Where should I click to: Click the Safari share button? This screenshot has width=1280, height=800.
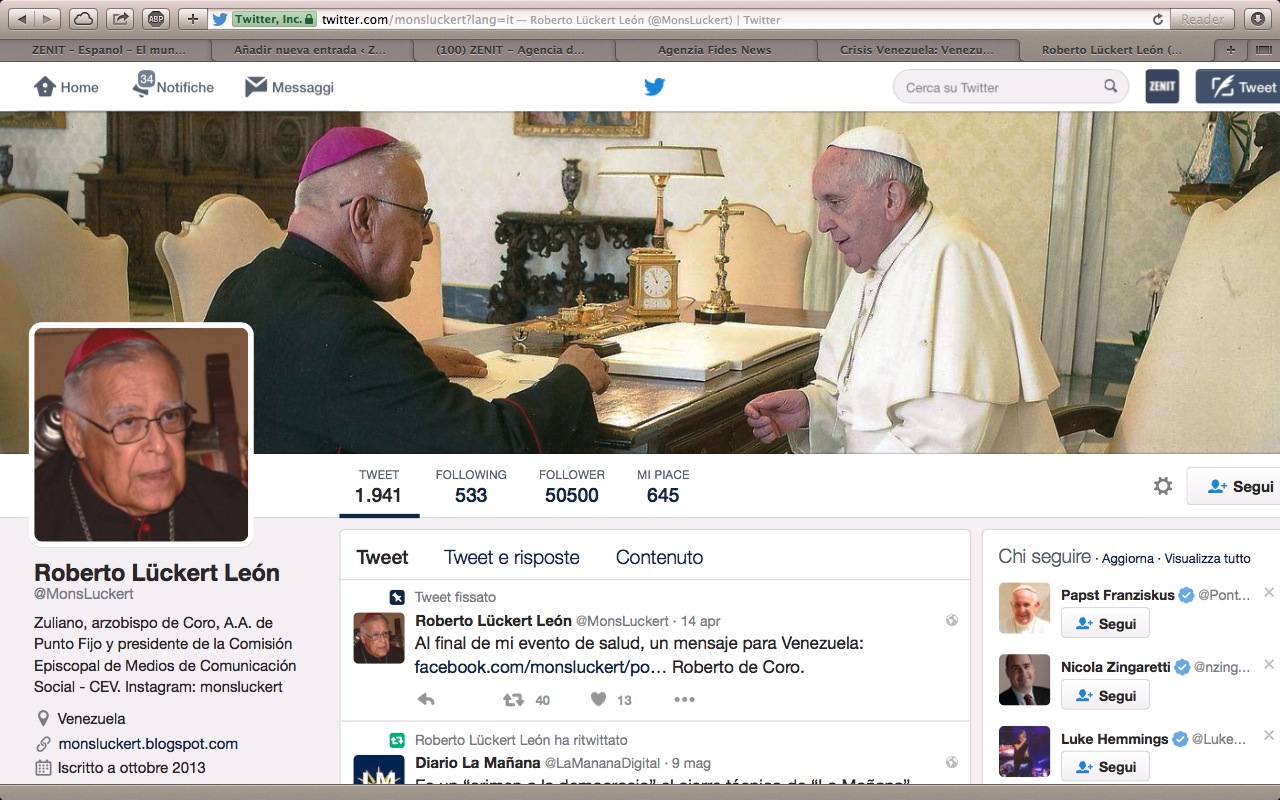119,19
